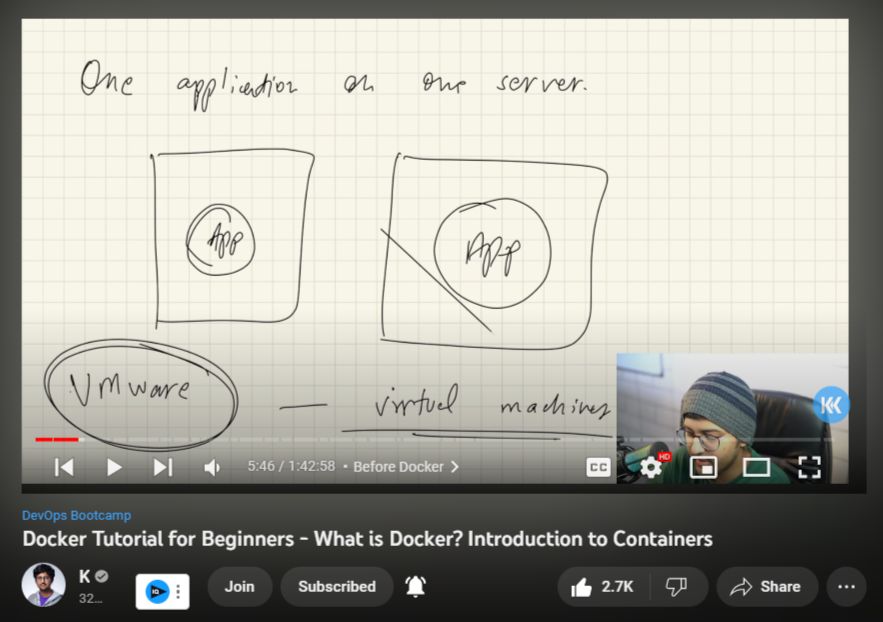Open the video settings gear

point(652,467)
